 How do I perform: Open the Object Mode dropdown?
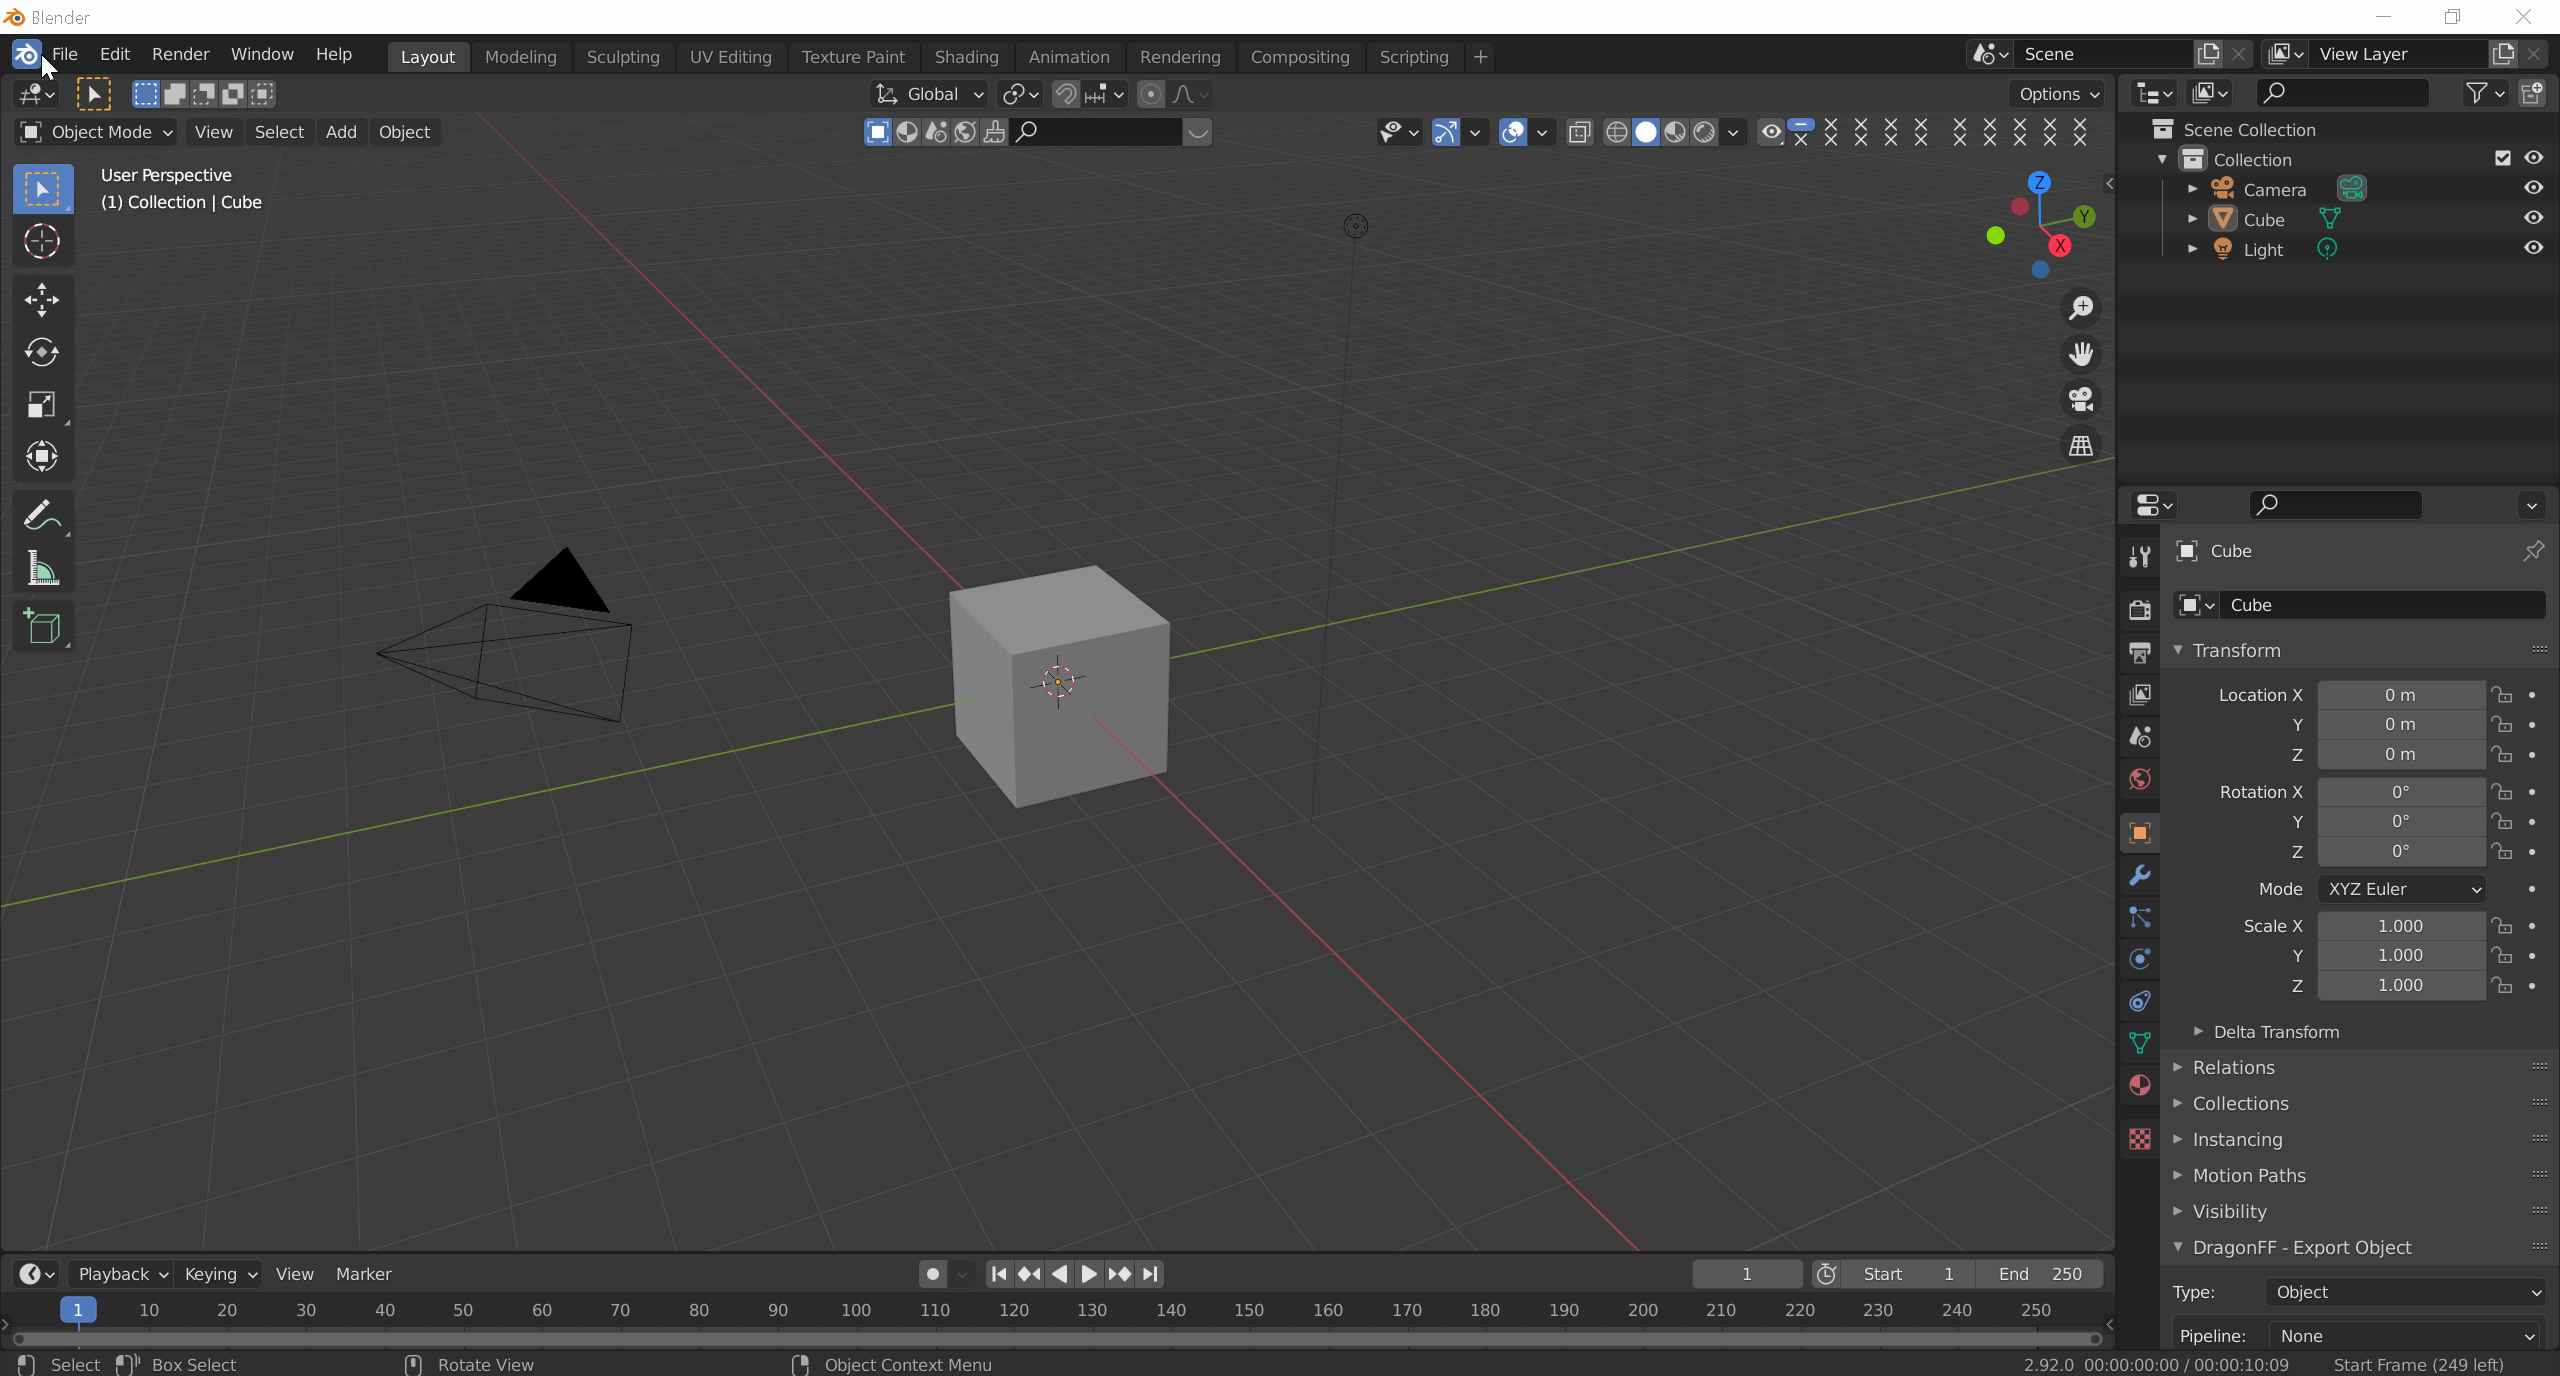(96, 132)
